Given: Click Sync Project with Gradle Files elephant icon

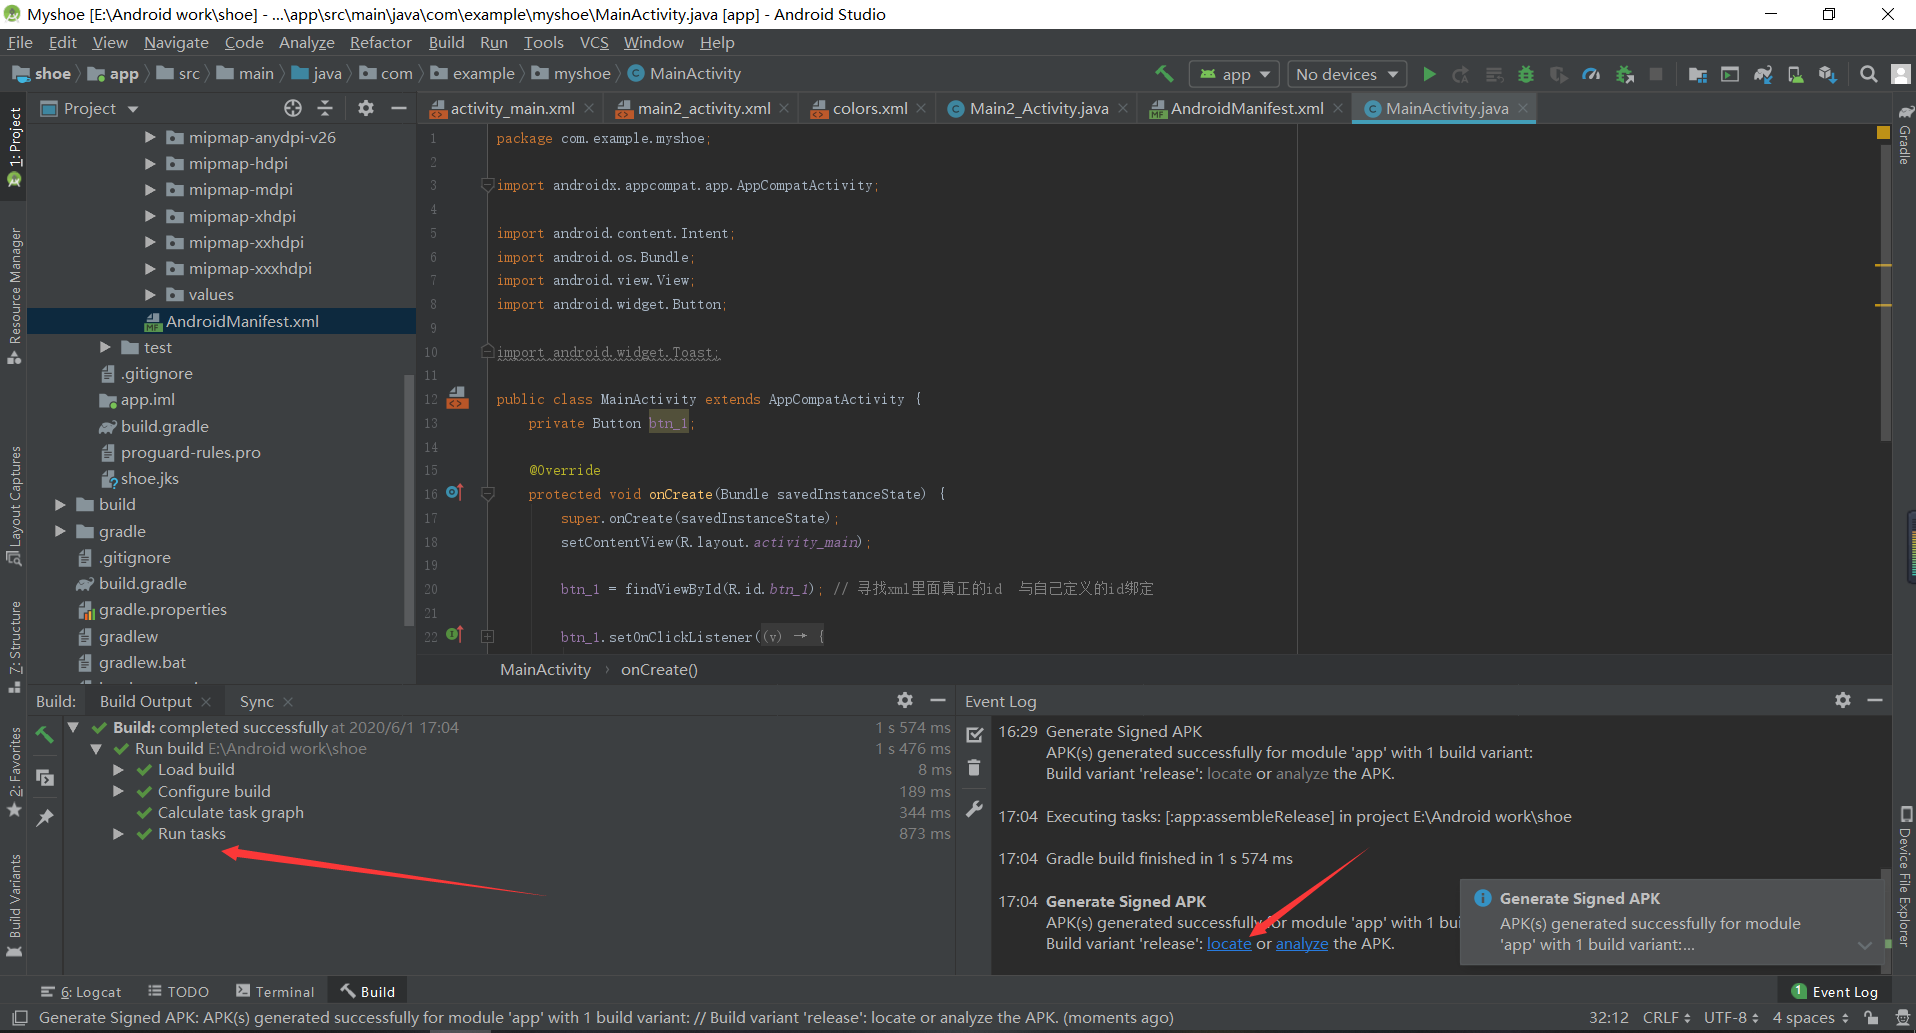Looking at the screenshot, I should pyautogui.click(x=1763, y=74).
